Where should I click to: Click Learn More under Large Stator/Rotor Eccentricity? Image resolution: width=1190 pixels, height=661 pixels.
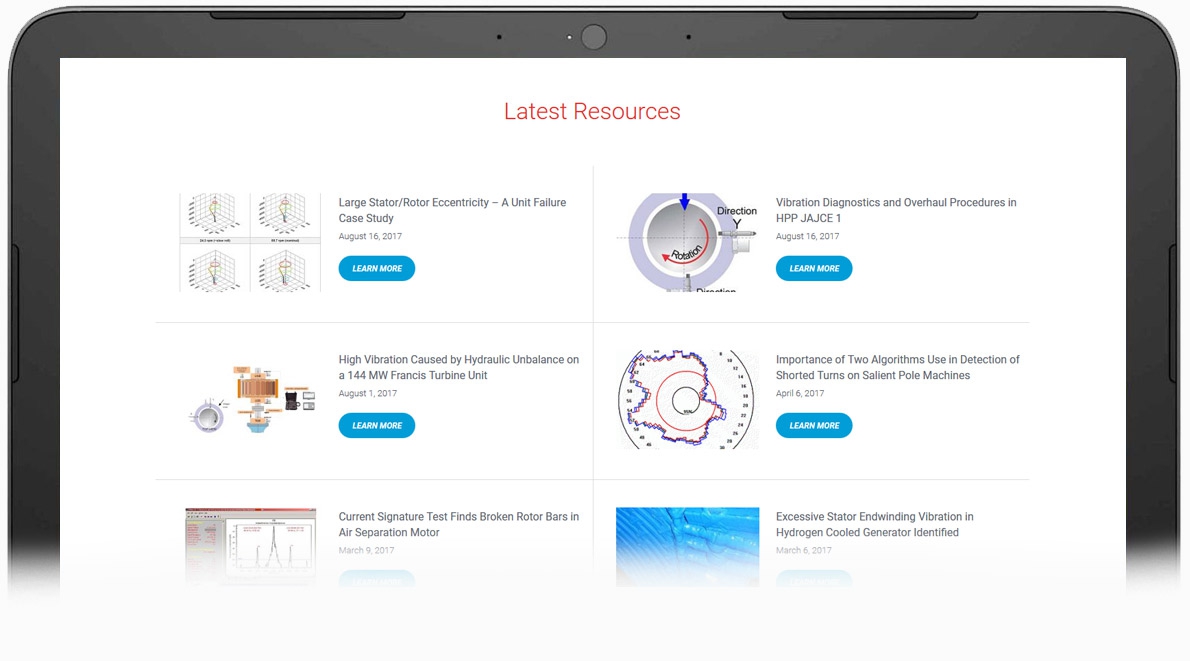[x=376, y=269]
